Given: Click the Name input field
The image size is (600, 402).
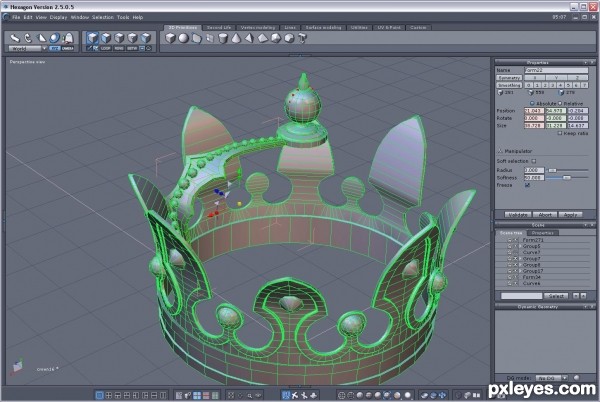Looking at the screenshot, I should [556, 70].
